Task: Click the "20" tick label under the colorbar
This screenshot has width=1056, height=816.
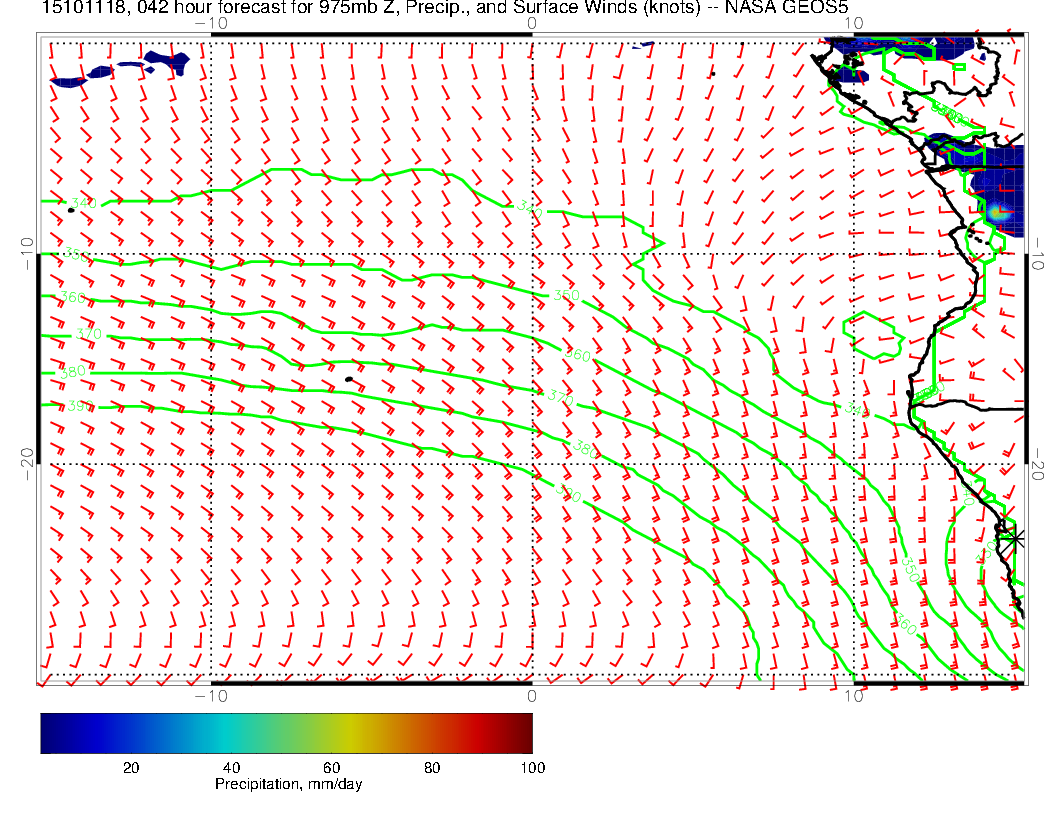Action: tap(131, 768)
